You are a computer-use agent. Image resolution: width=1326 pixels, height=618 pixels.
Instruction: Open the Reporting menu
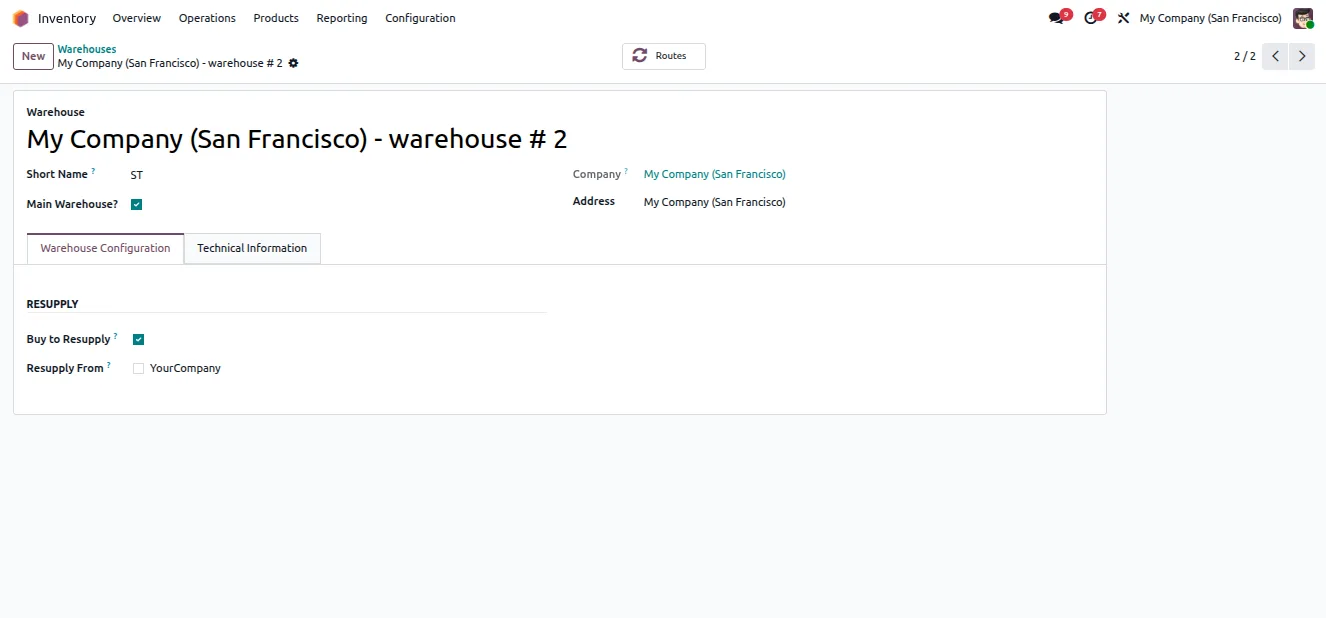point(342,18)
